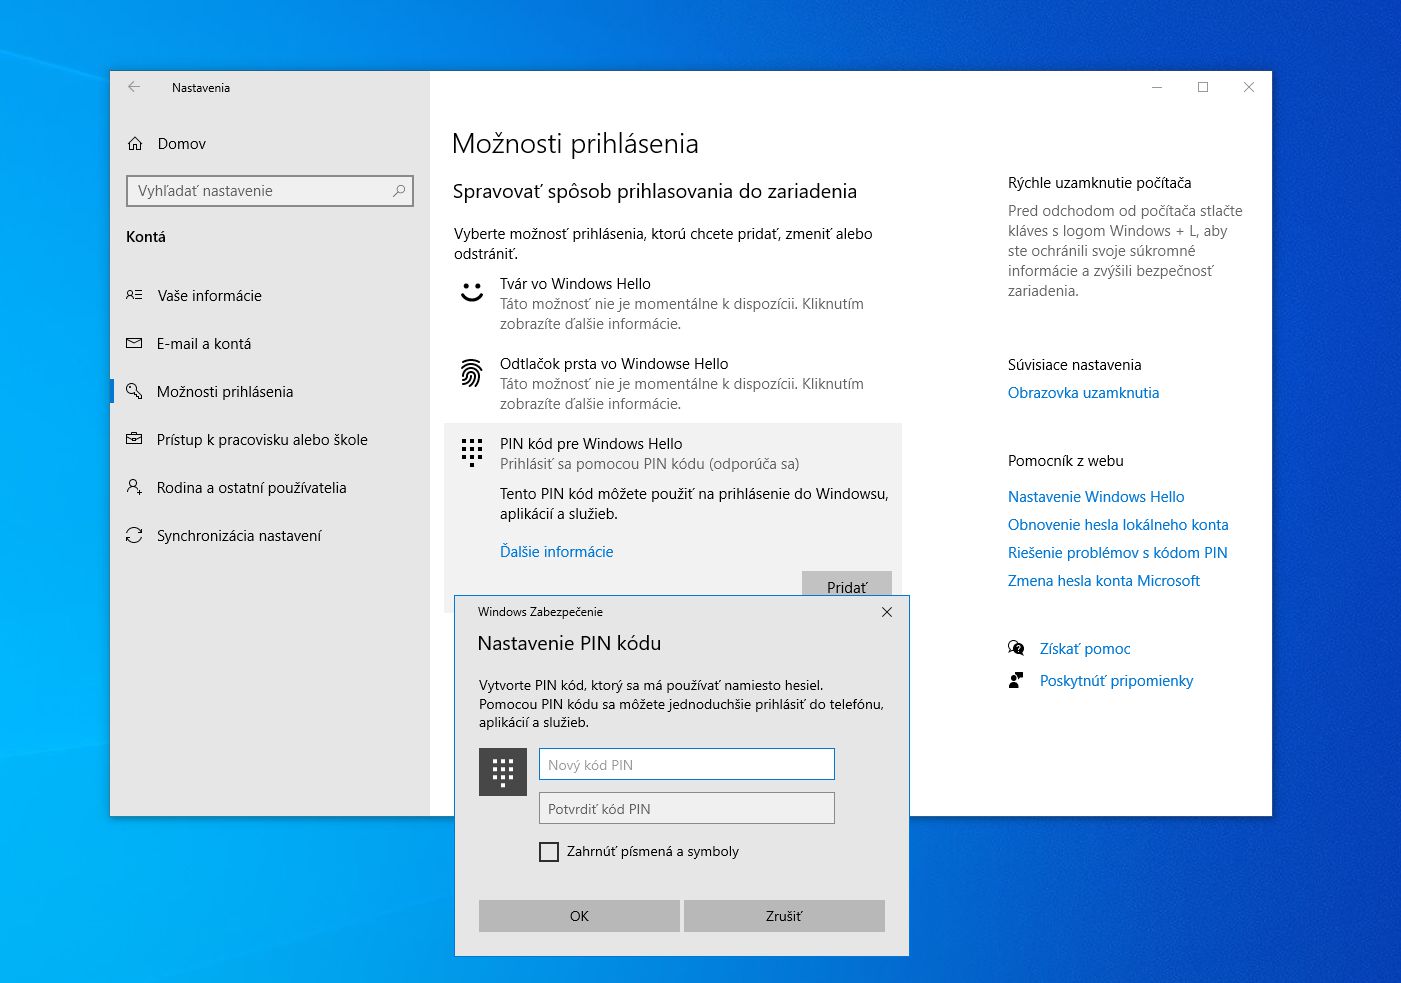Open Nastavenie Windows Hello help link

pos(1096,496)
